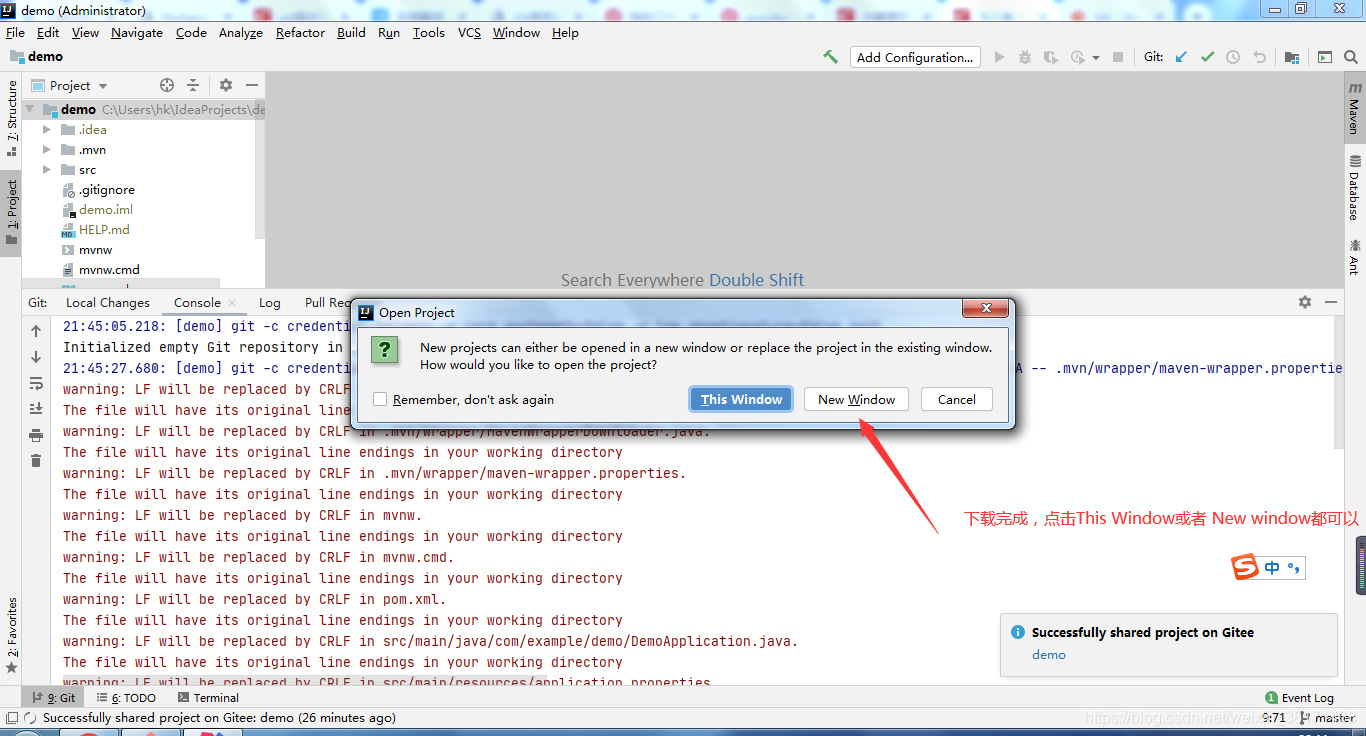
Task: Open the File menu
Action: (x=15, y=32)
